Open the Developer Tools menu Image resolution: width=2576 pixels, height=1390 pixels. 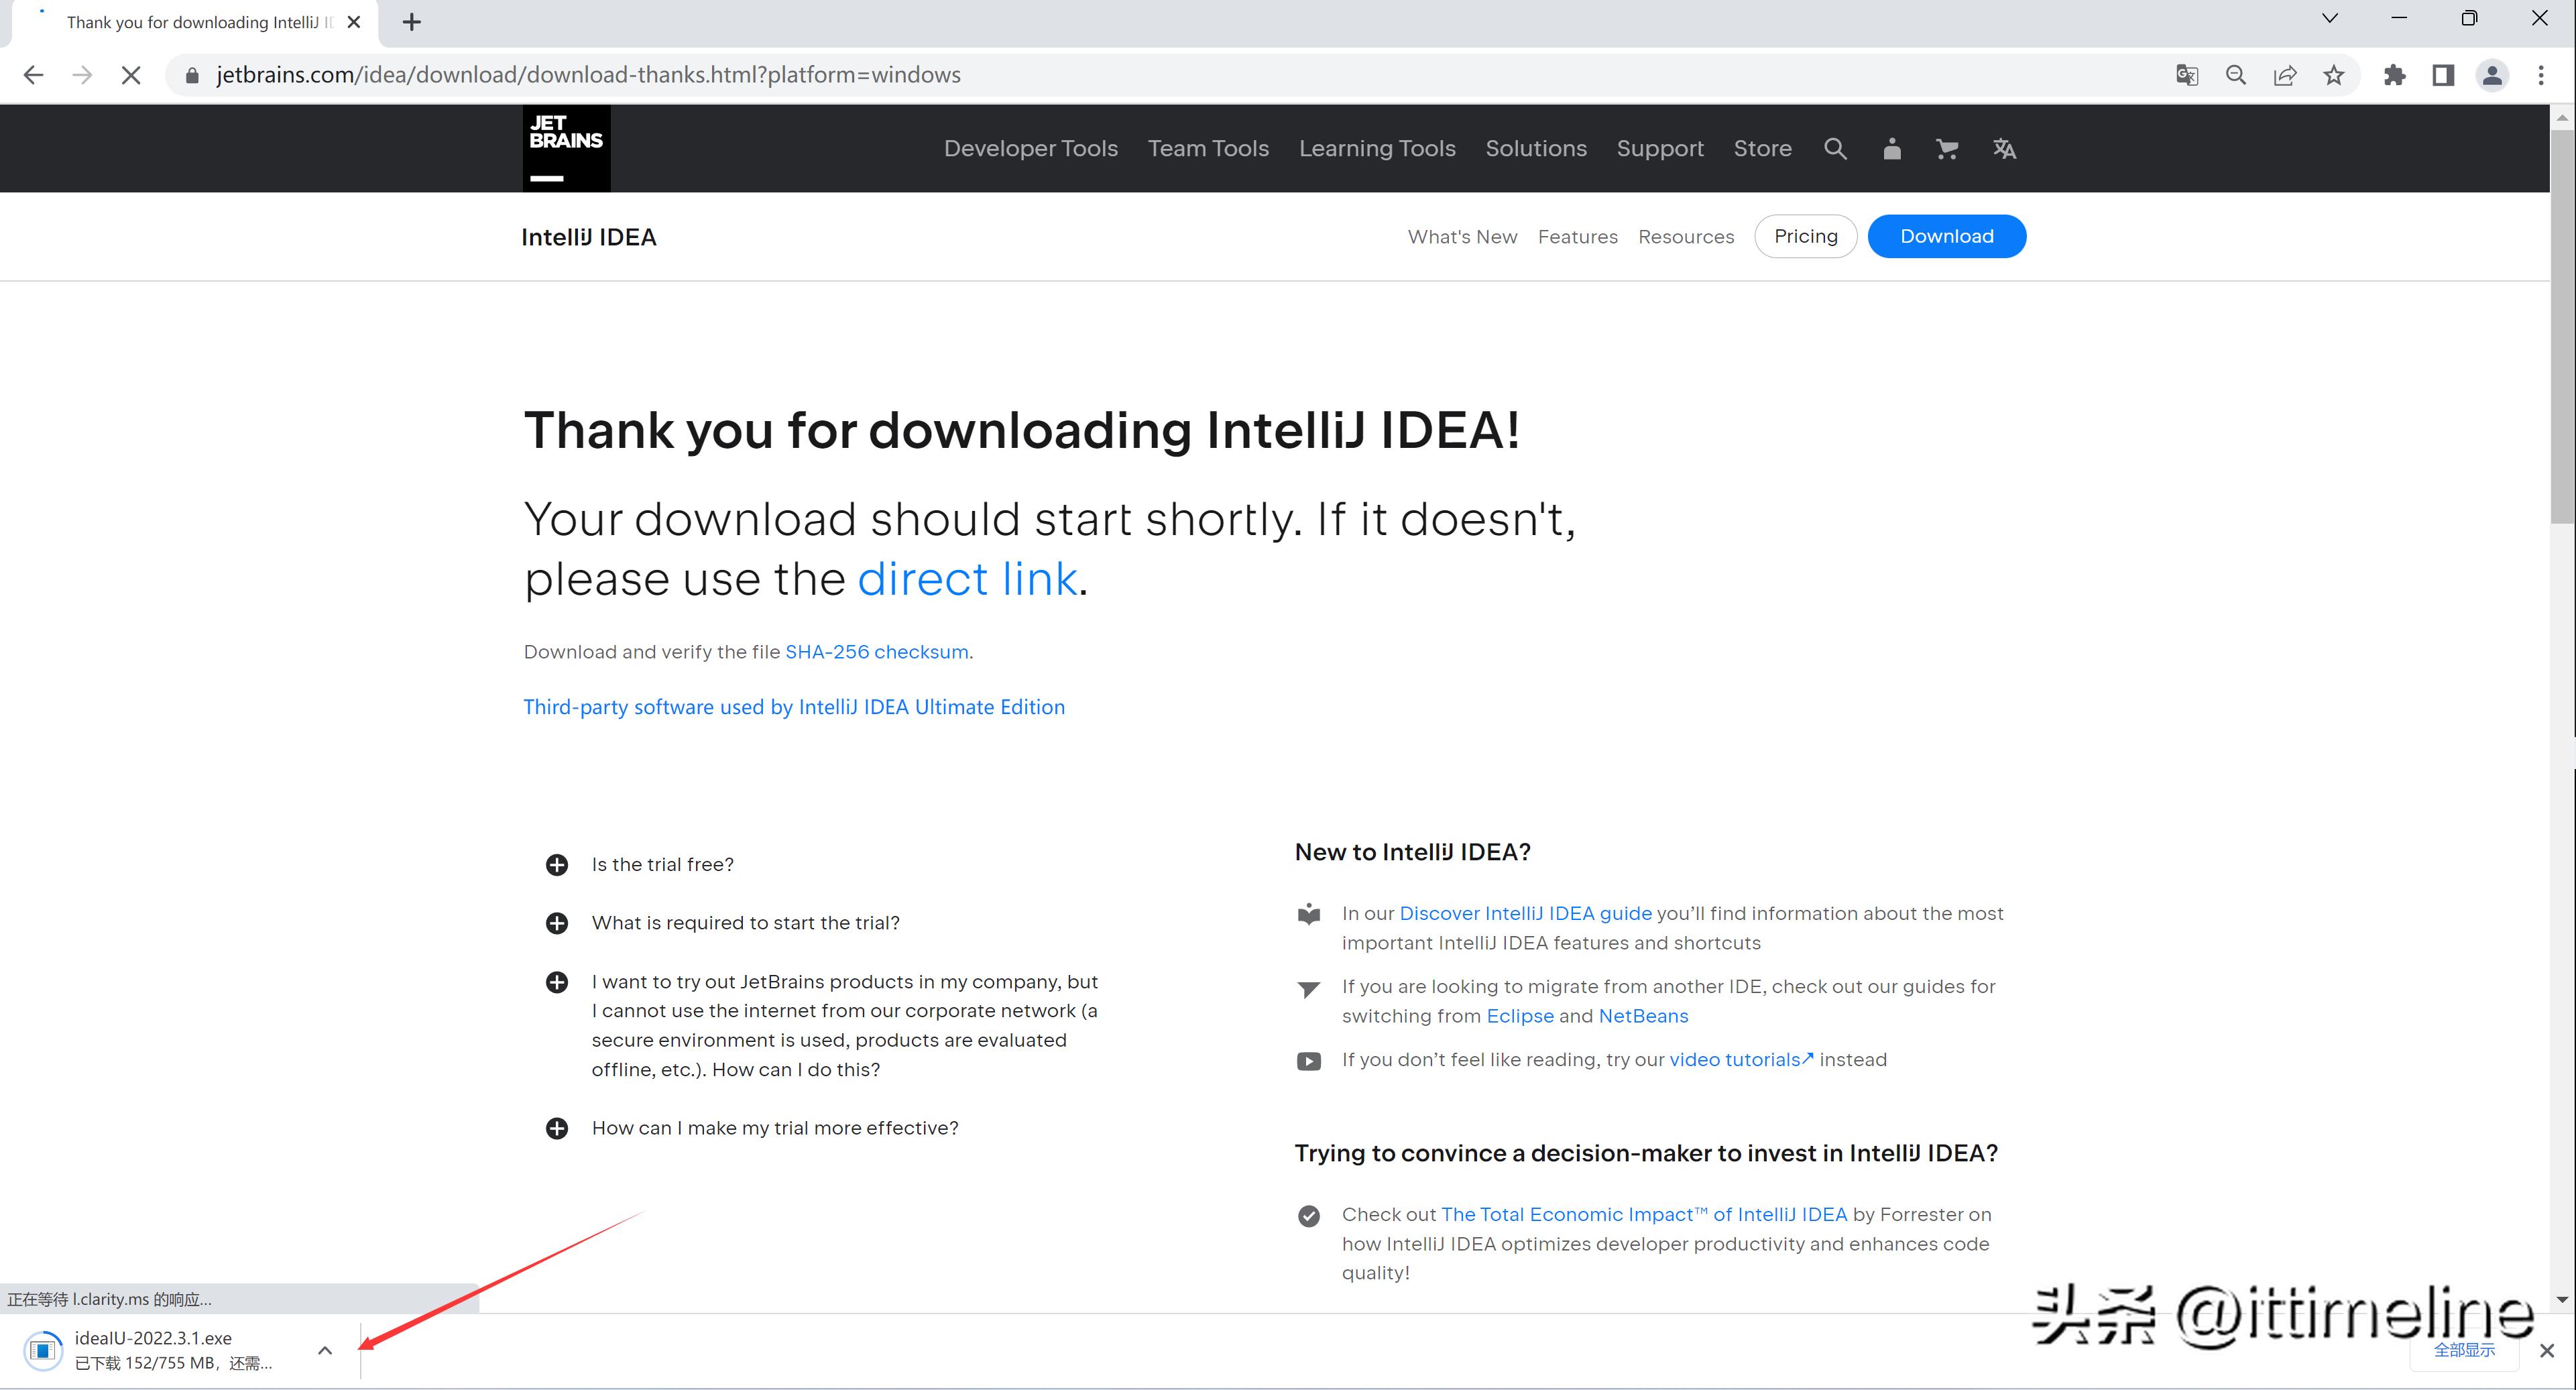1031,148
